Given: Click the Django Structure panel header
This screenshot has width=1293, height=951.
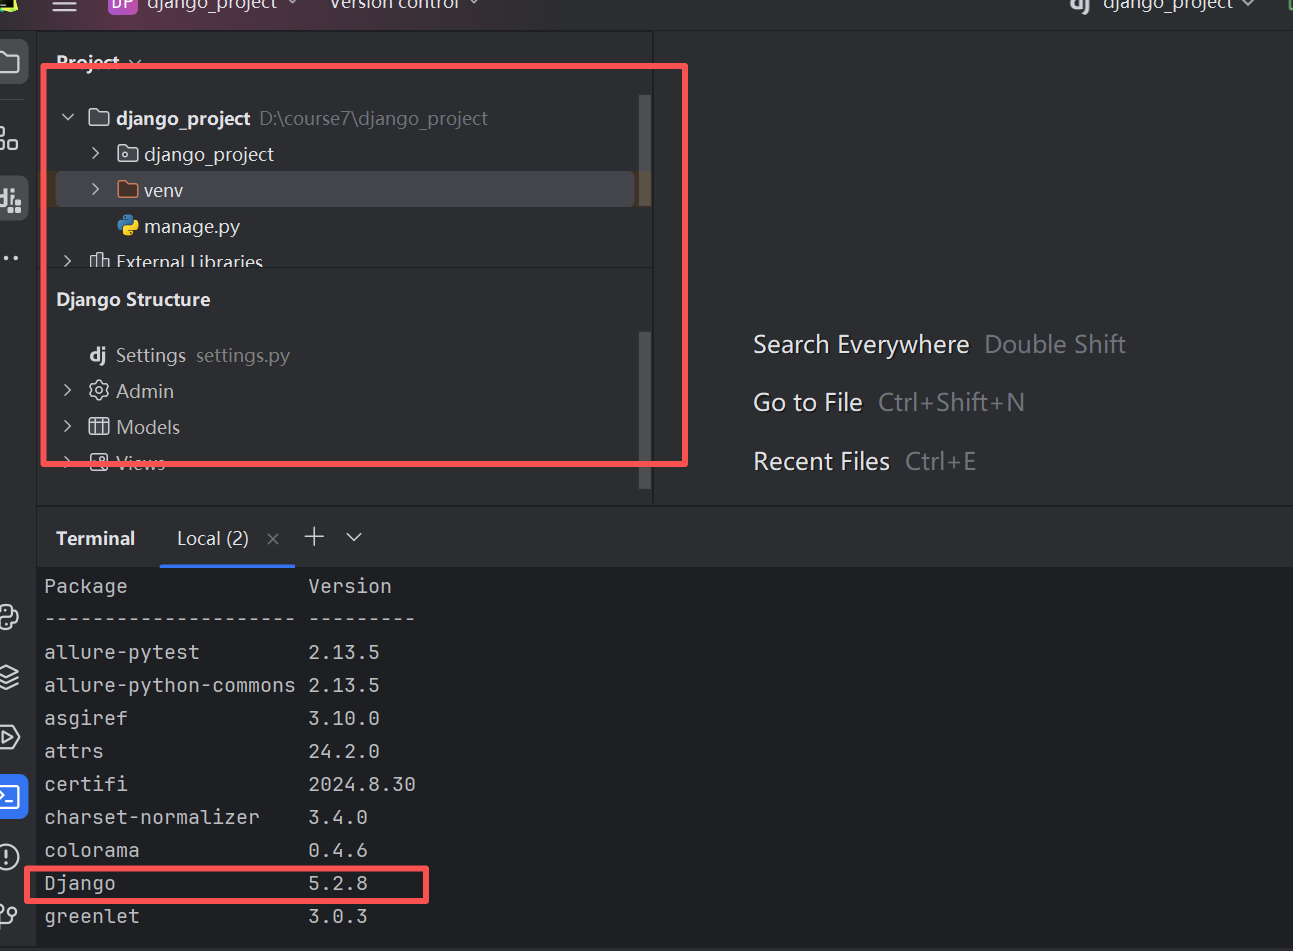Looking at the screenshot, I should (x=133, y=300).
